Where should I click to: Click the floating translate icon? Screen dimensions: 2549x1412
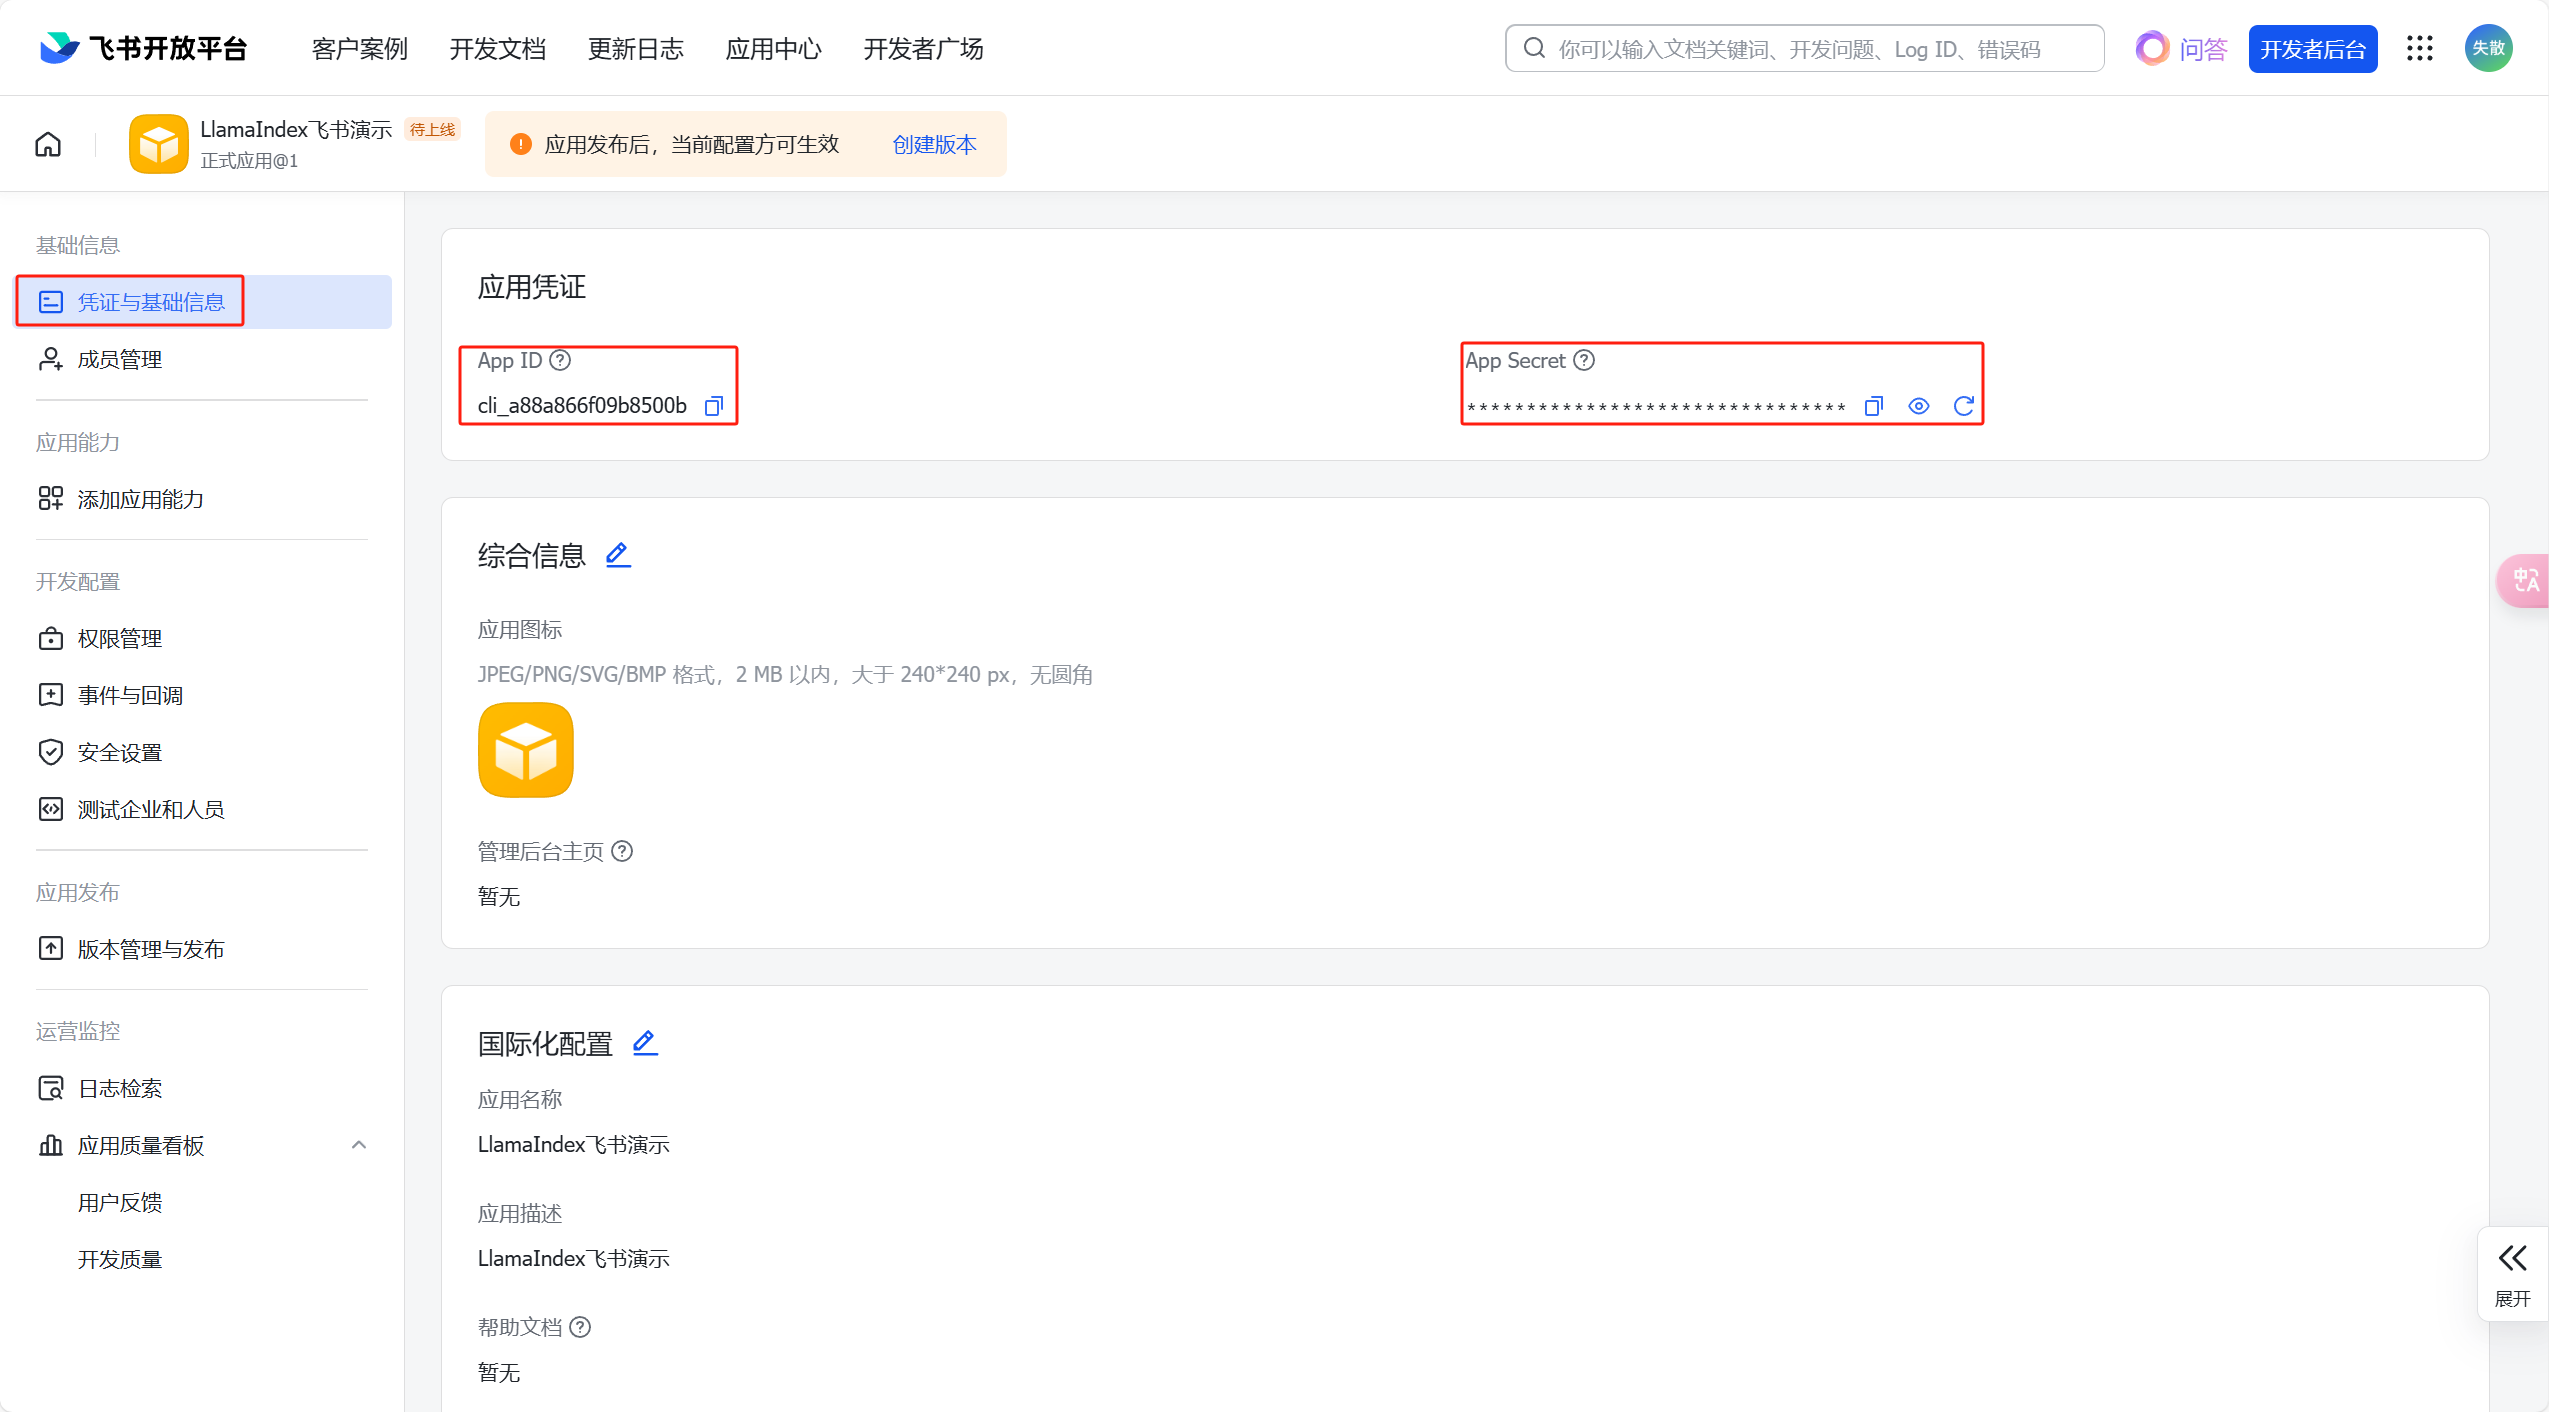(2525, 580)
